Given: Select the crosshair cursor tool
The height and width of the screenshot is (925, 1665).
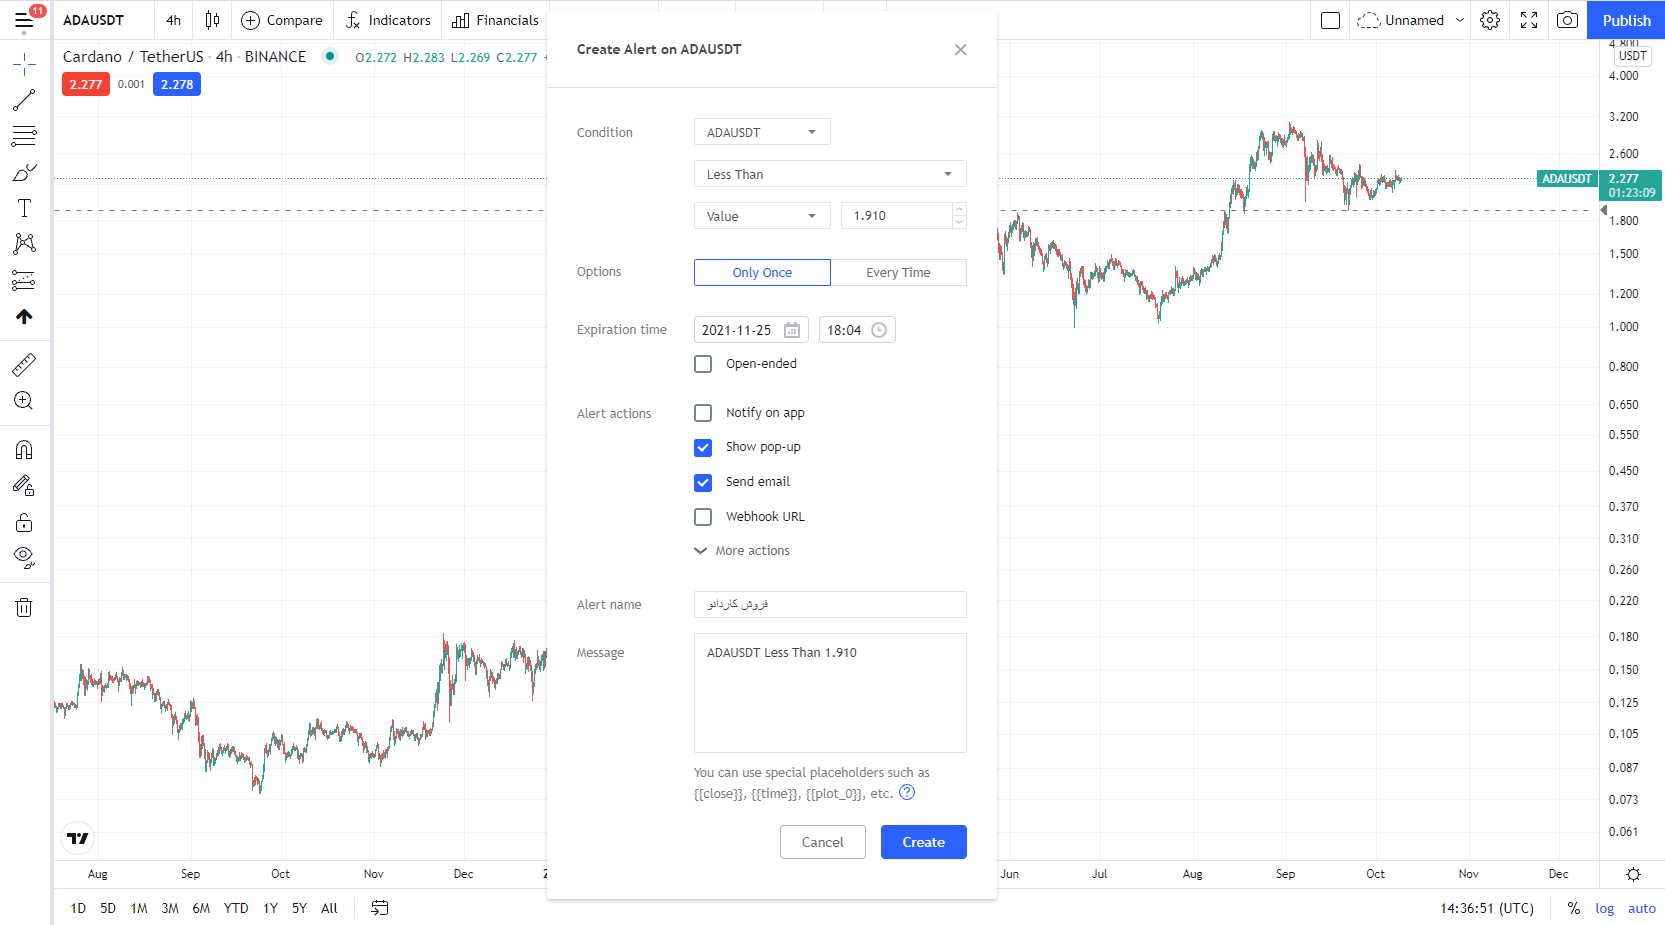Looking at the screenshot, I should click(24, 65).
